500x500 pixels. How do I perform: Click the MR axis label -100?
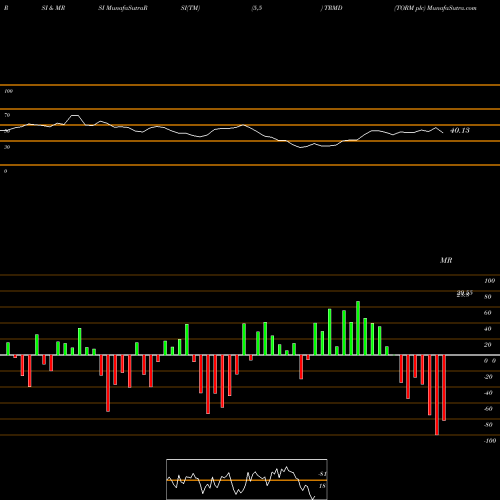[x=490, y=441]
